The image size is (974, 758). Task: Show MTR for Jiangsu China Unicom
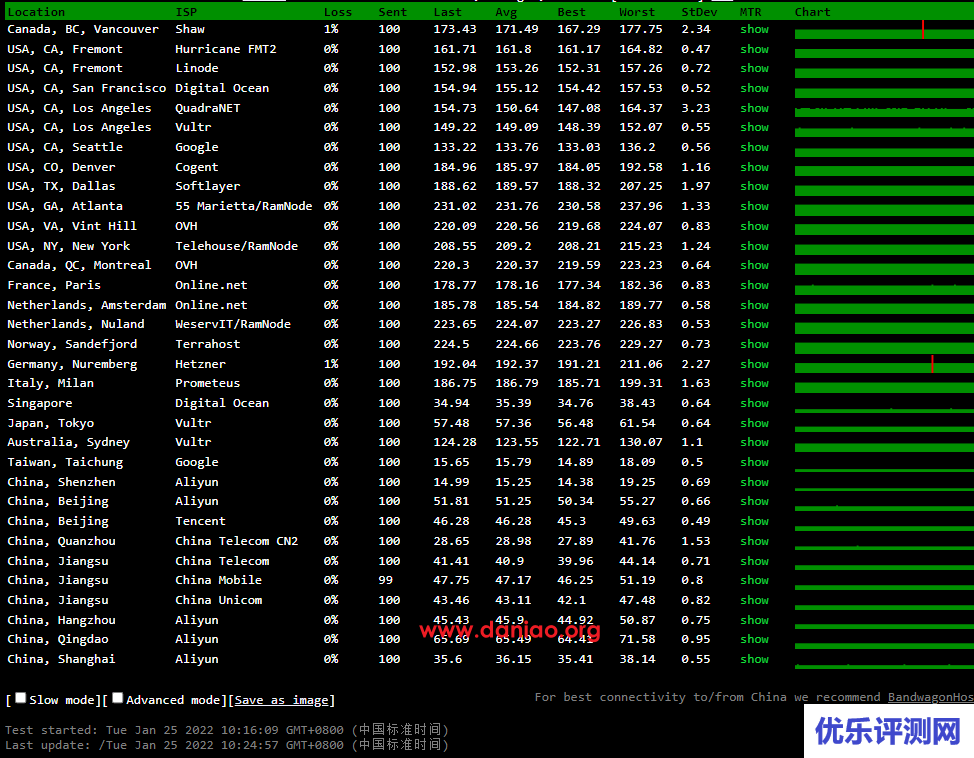(754, 600)
